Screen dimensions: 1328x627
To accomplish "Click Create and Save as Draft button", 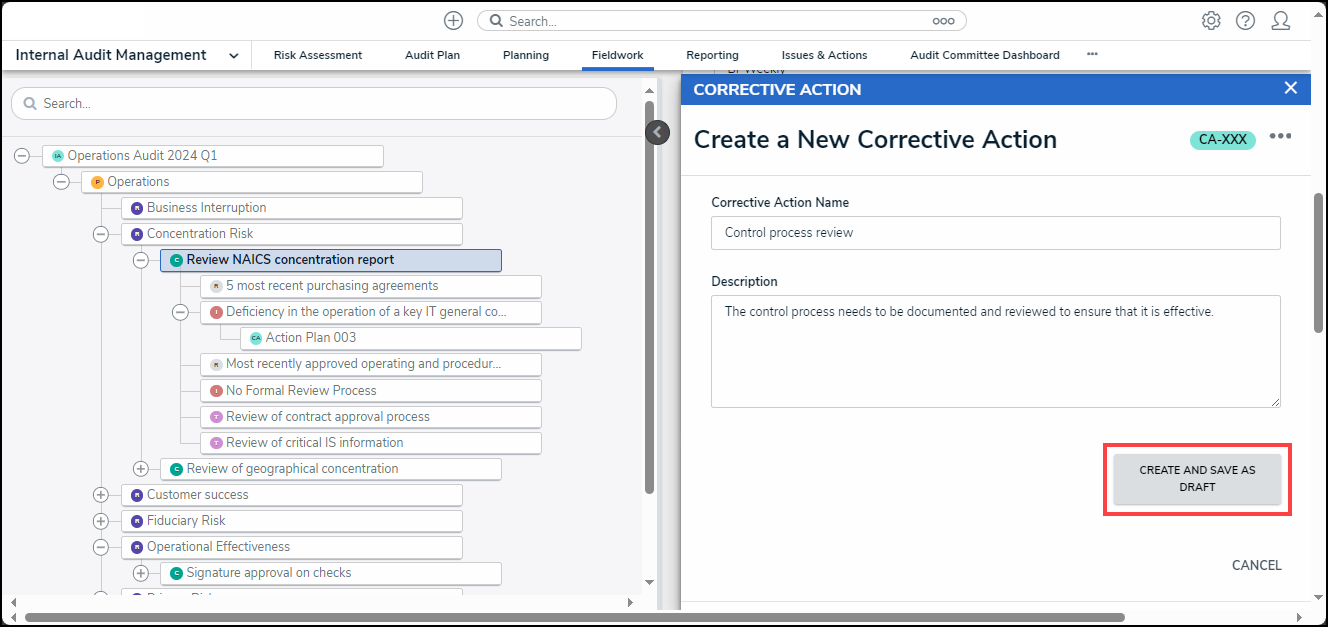I will pos(1197,479).
